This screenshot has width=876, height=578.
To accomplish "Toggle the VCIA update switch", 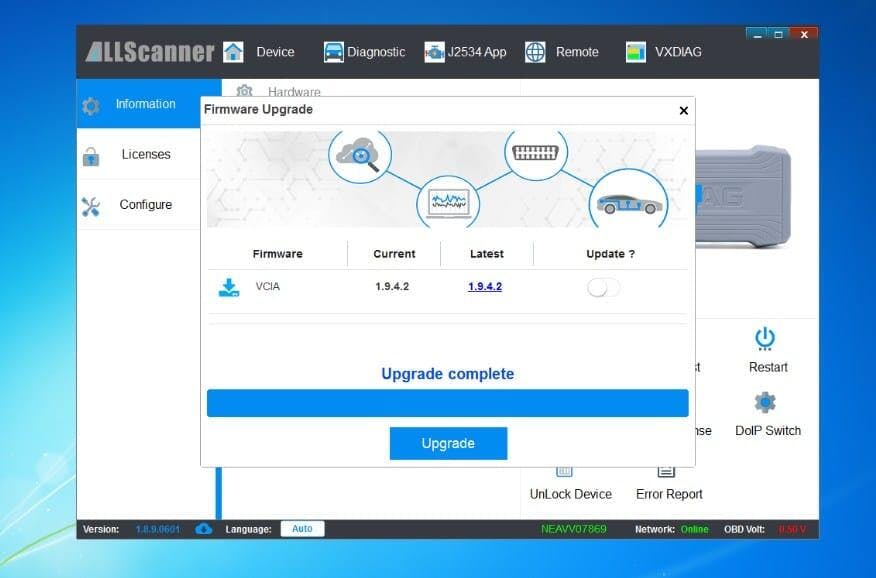I will tap(603, 288).
